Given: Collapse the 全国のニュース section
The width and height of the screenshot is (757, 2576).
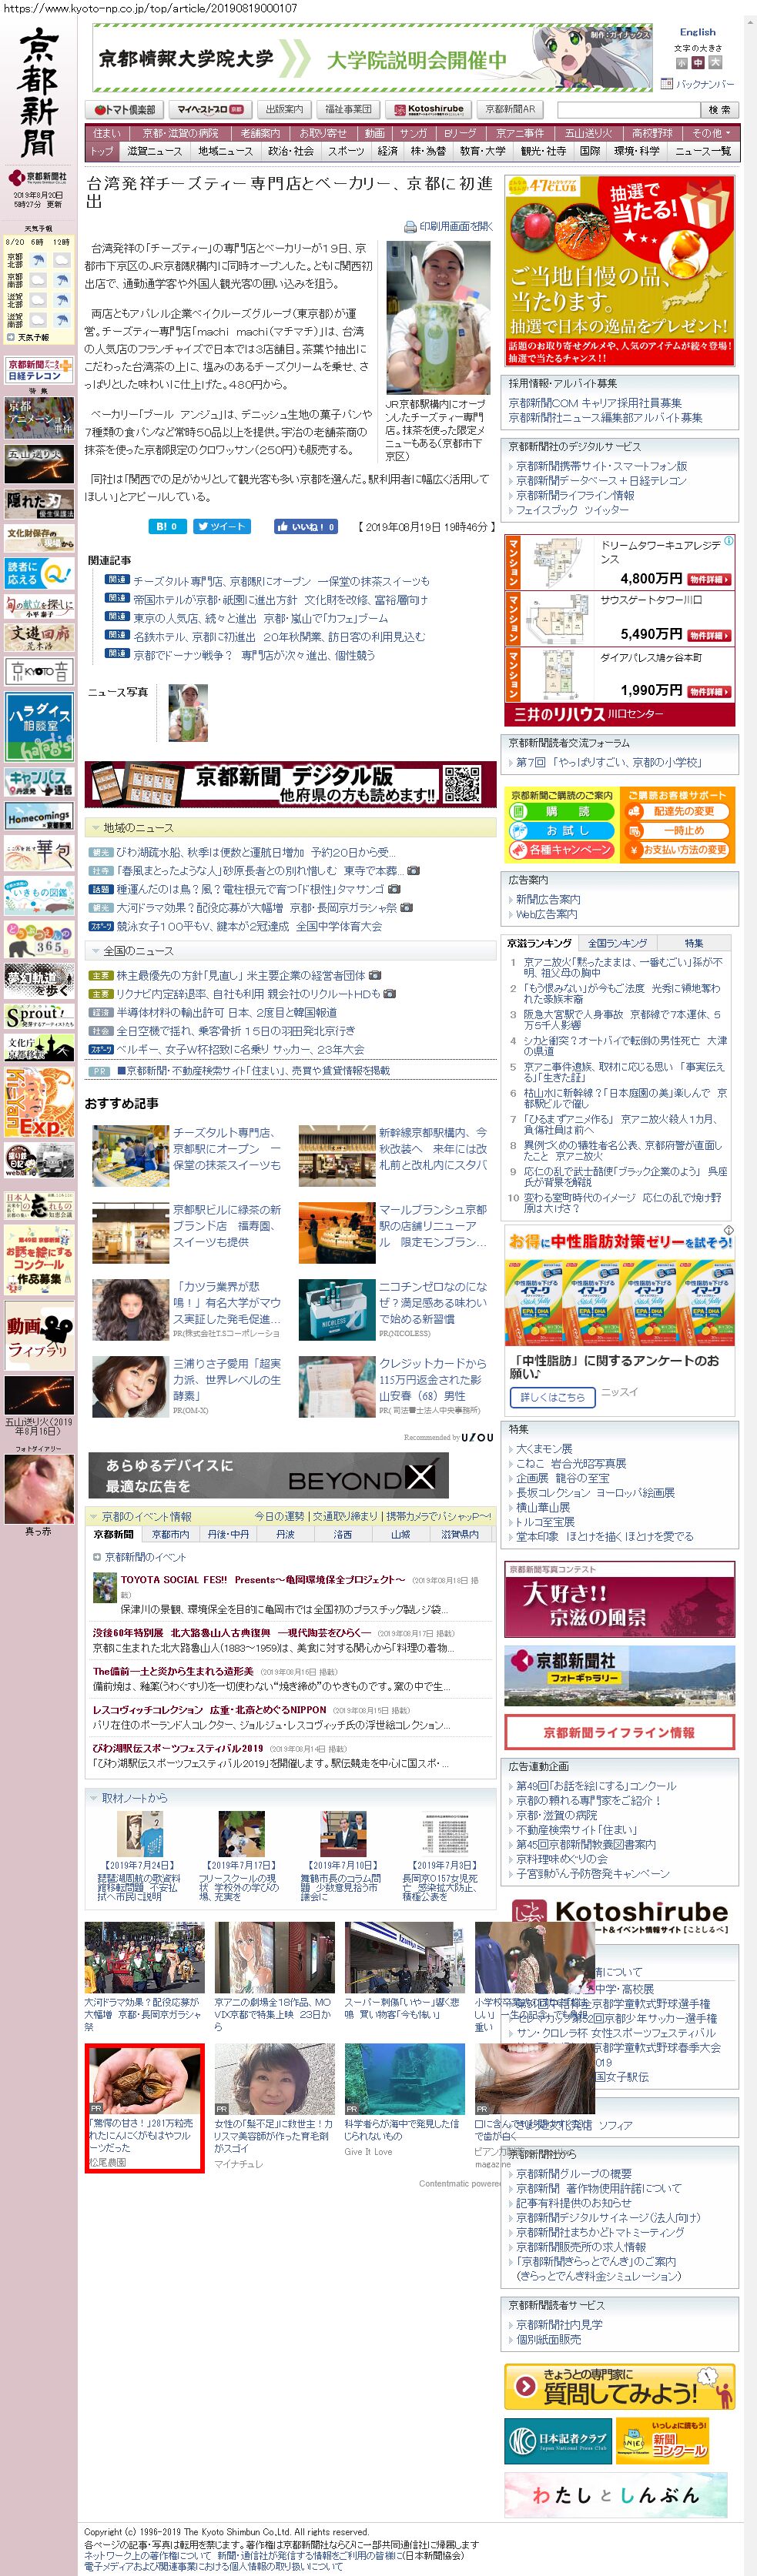Looking at the screenshot, I should pyautogui.click(x=95, y=951).
